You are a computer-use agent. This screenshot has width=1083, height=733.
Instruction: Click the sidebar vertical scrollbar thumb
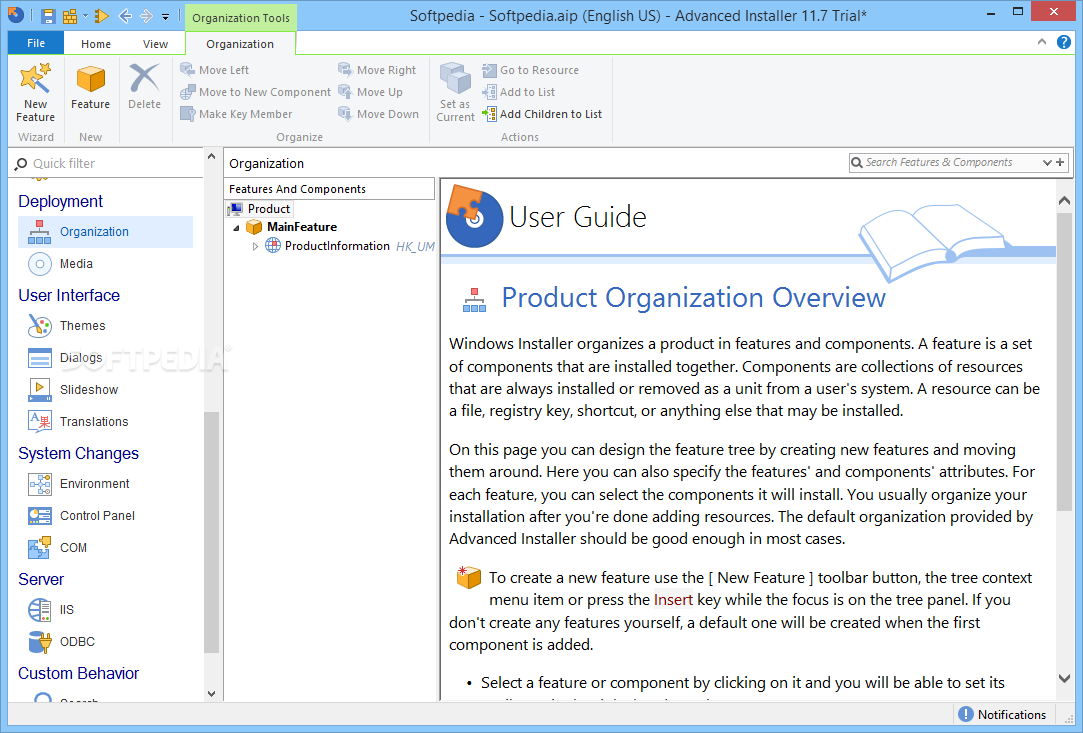[211, 532]
